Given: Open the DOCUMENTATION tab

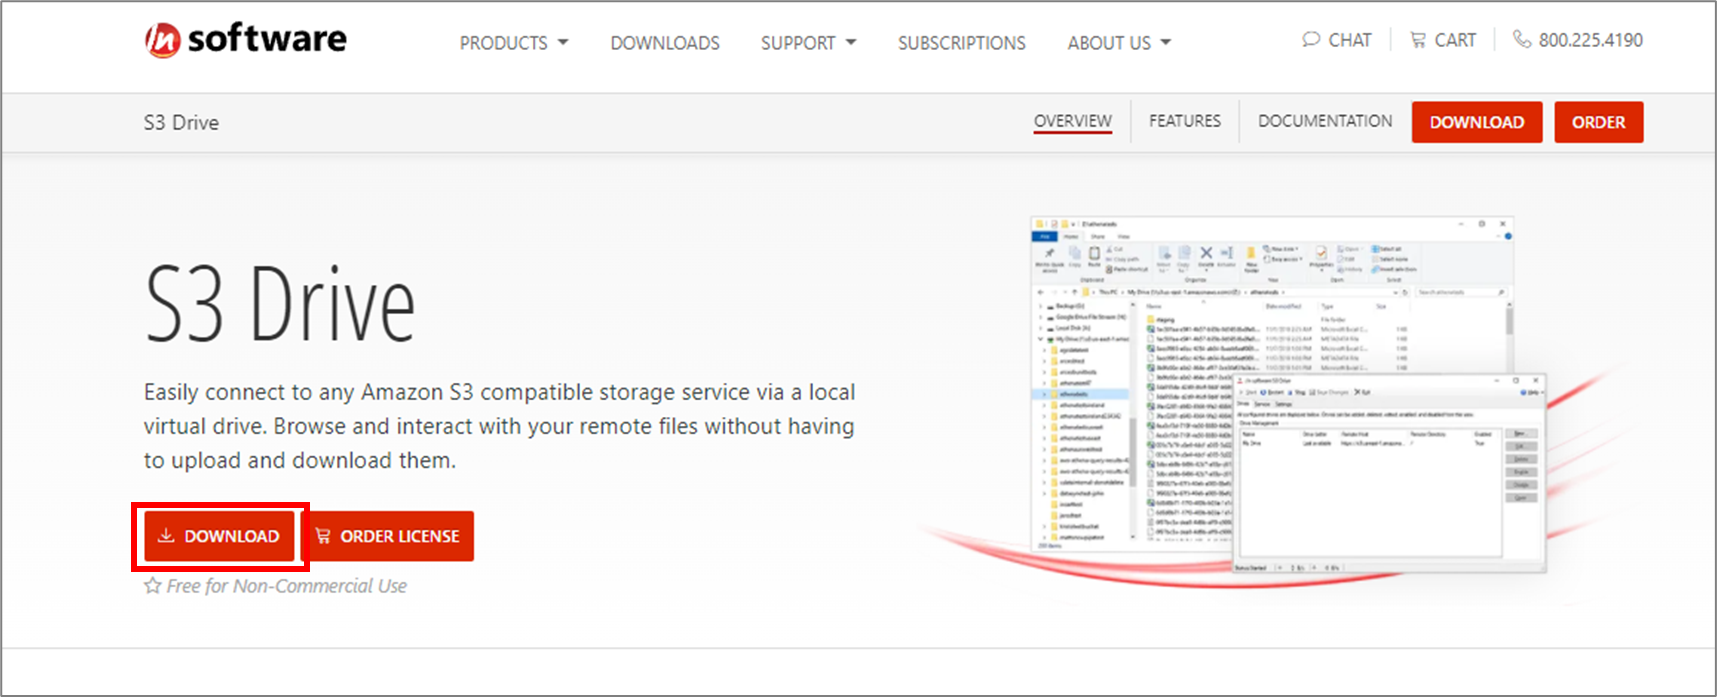Looking at the screenshot, I should 1325,121.
